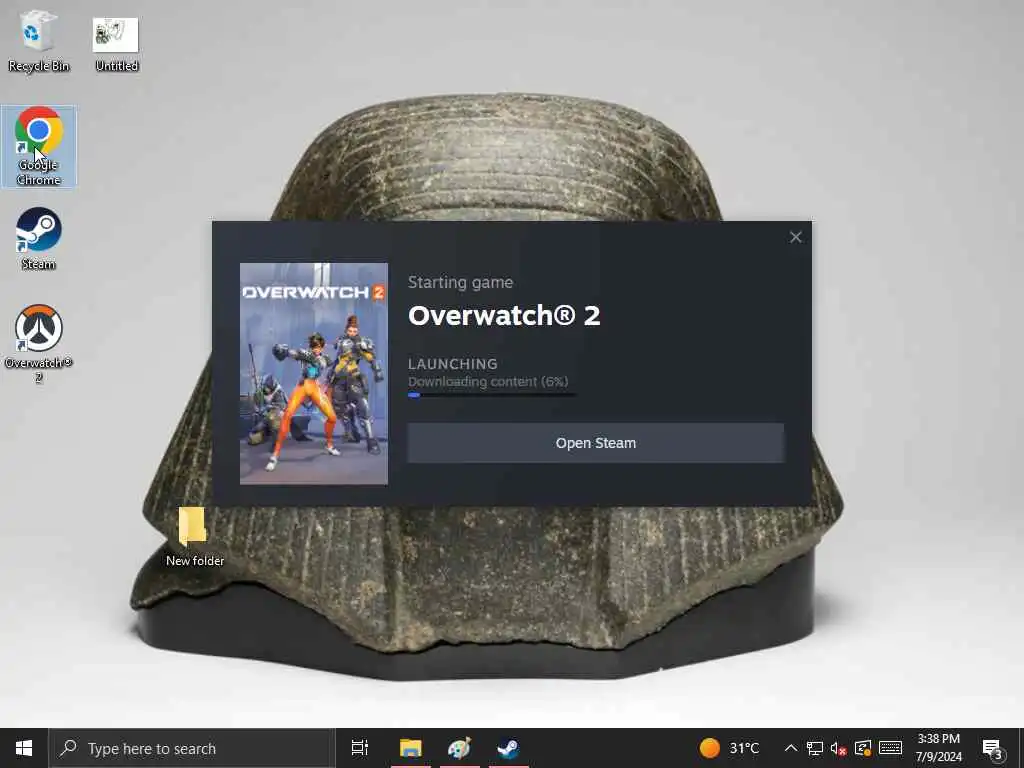Select the New folder icon on desktop
Screen dimensions: 1024x768
coord(194,536)
